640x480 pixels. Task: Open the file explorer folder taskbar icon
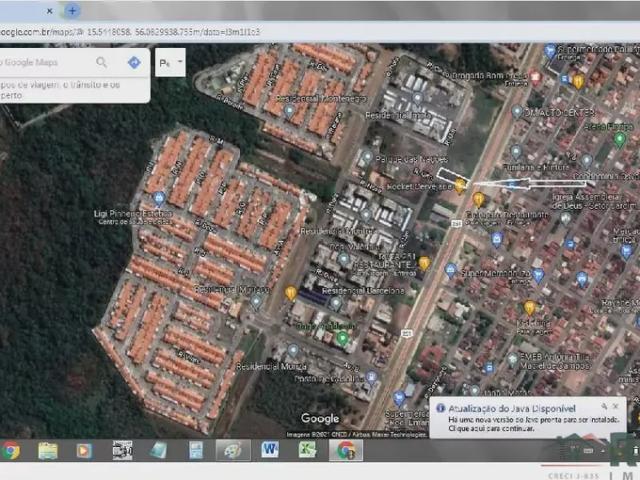point(47,450)
